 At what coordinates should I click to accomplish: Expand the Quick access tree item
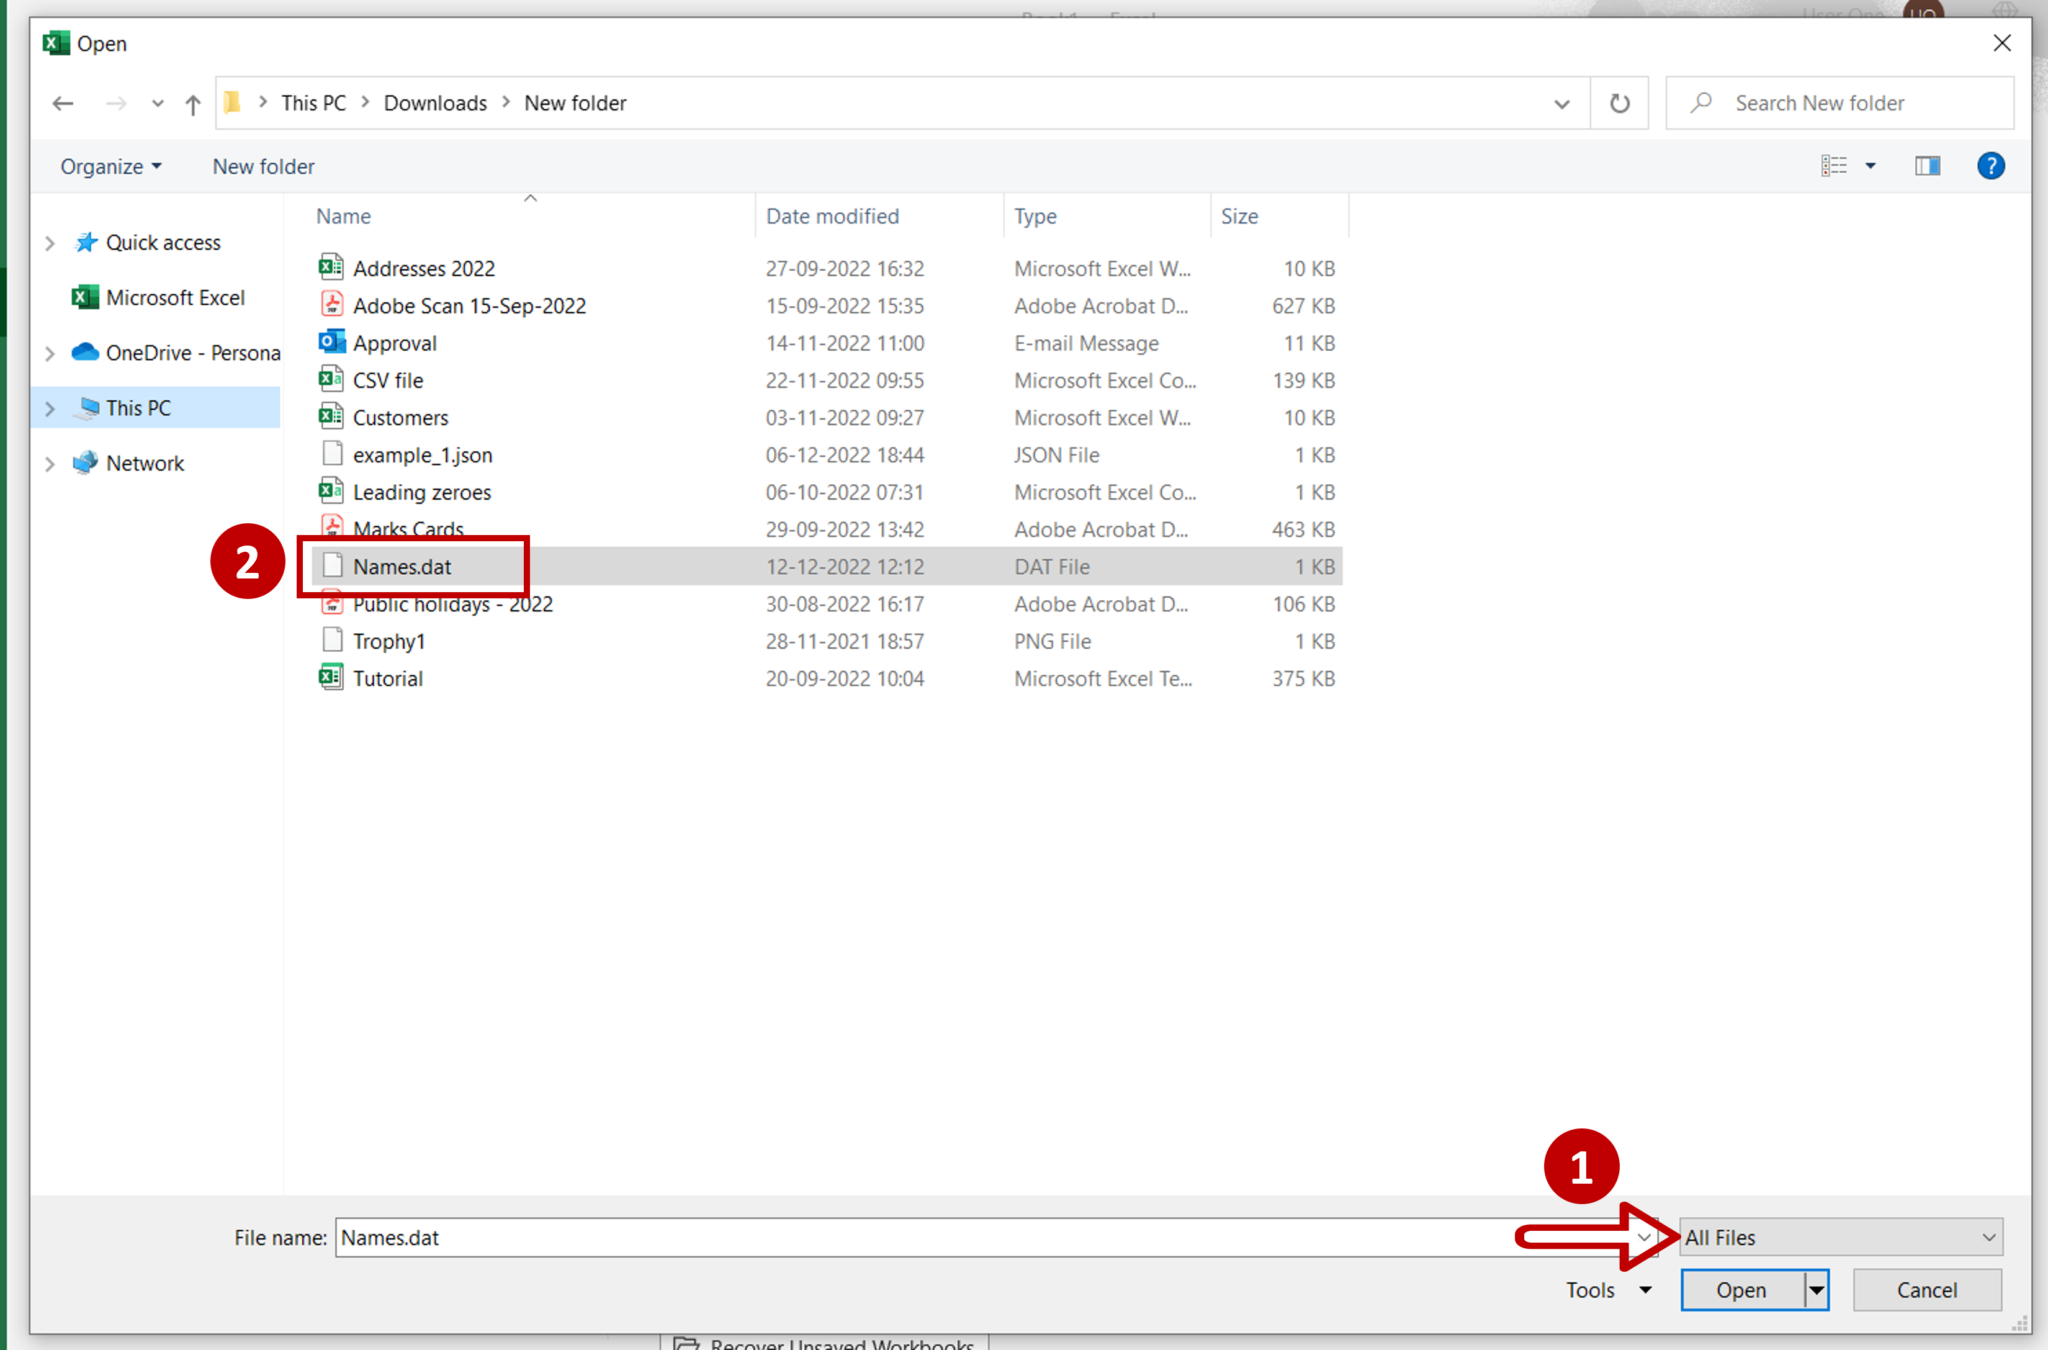pyautogui.click(x=49, y=242)
